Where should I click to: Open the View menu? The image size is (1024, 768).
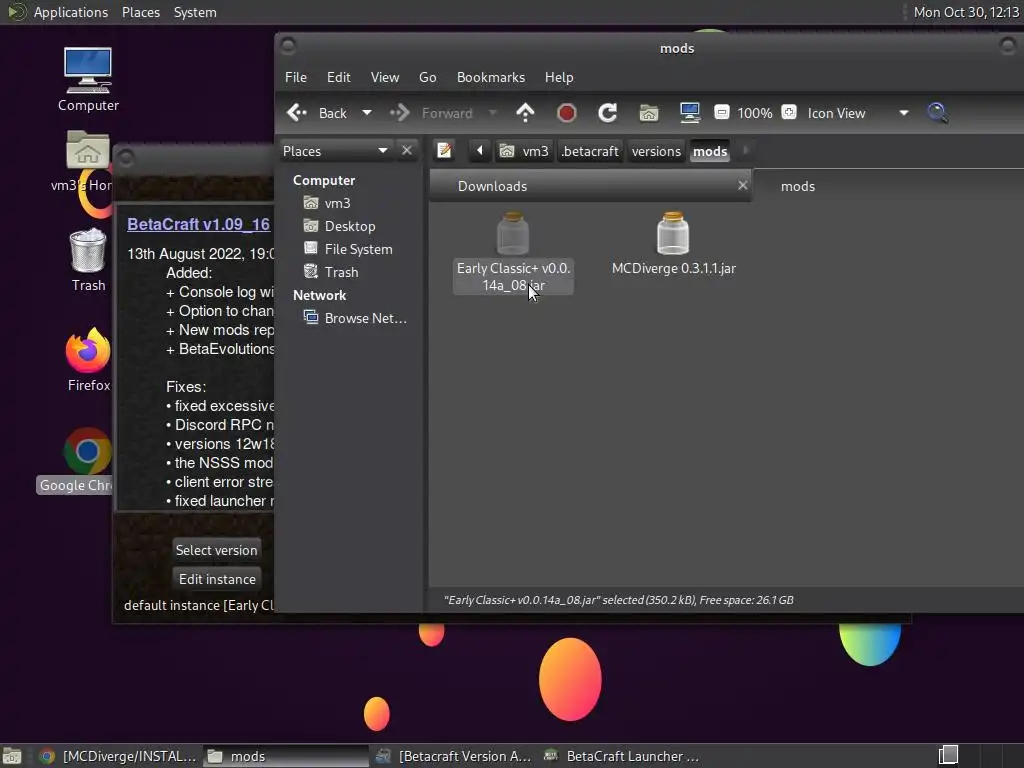coord(385,77)
